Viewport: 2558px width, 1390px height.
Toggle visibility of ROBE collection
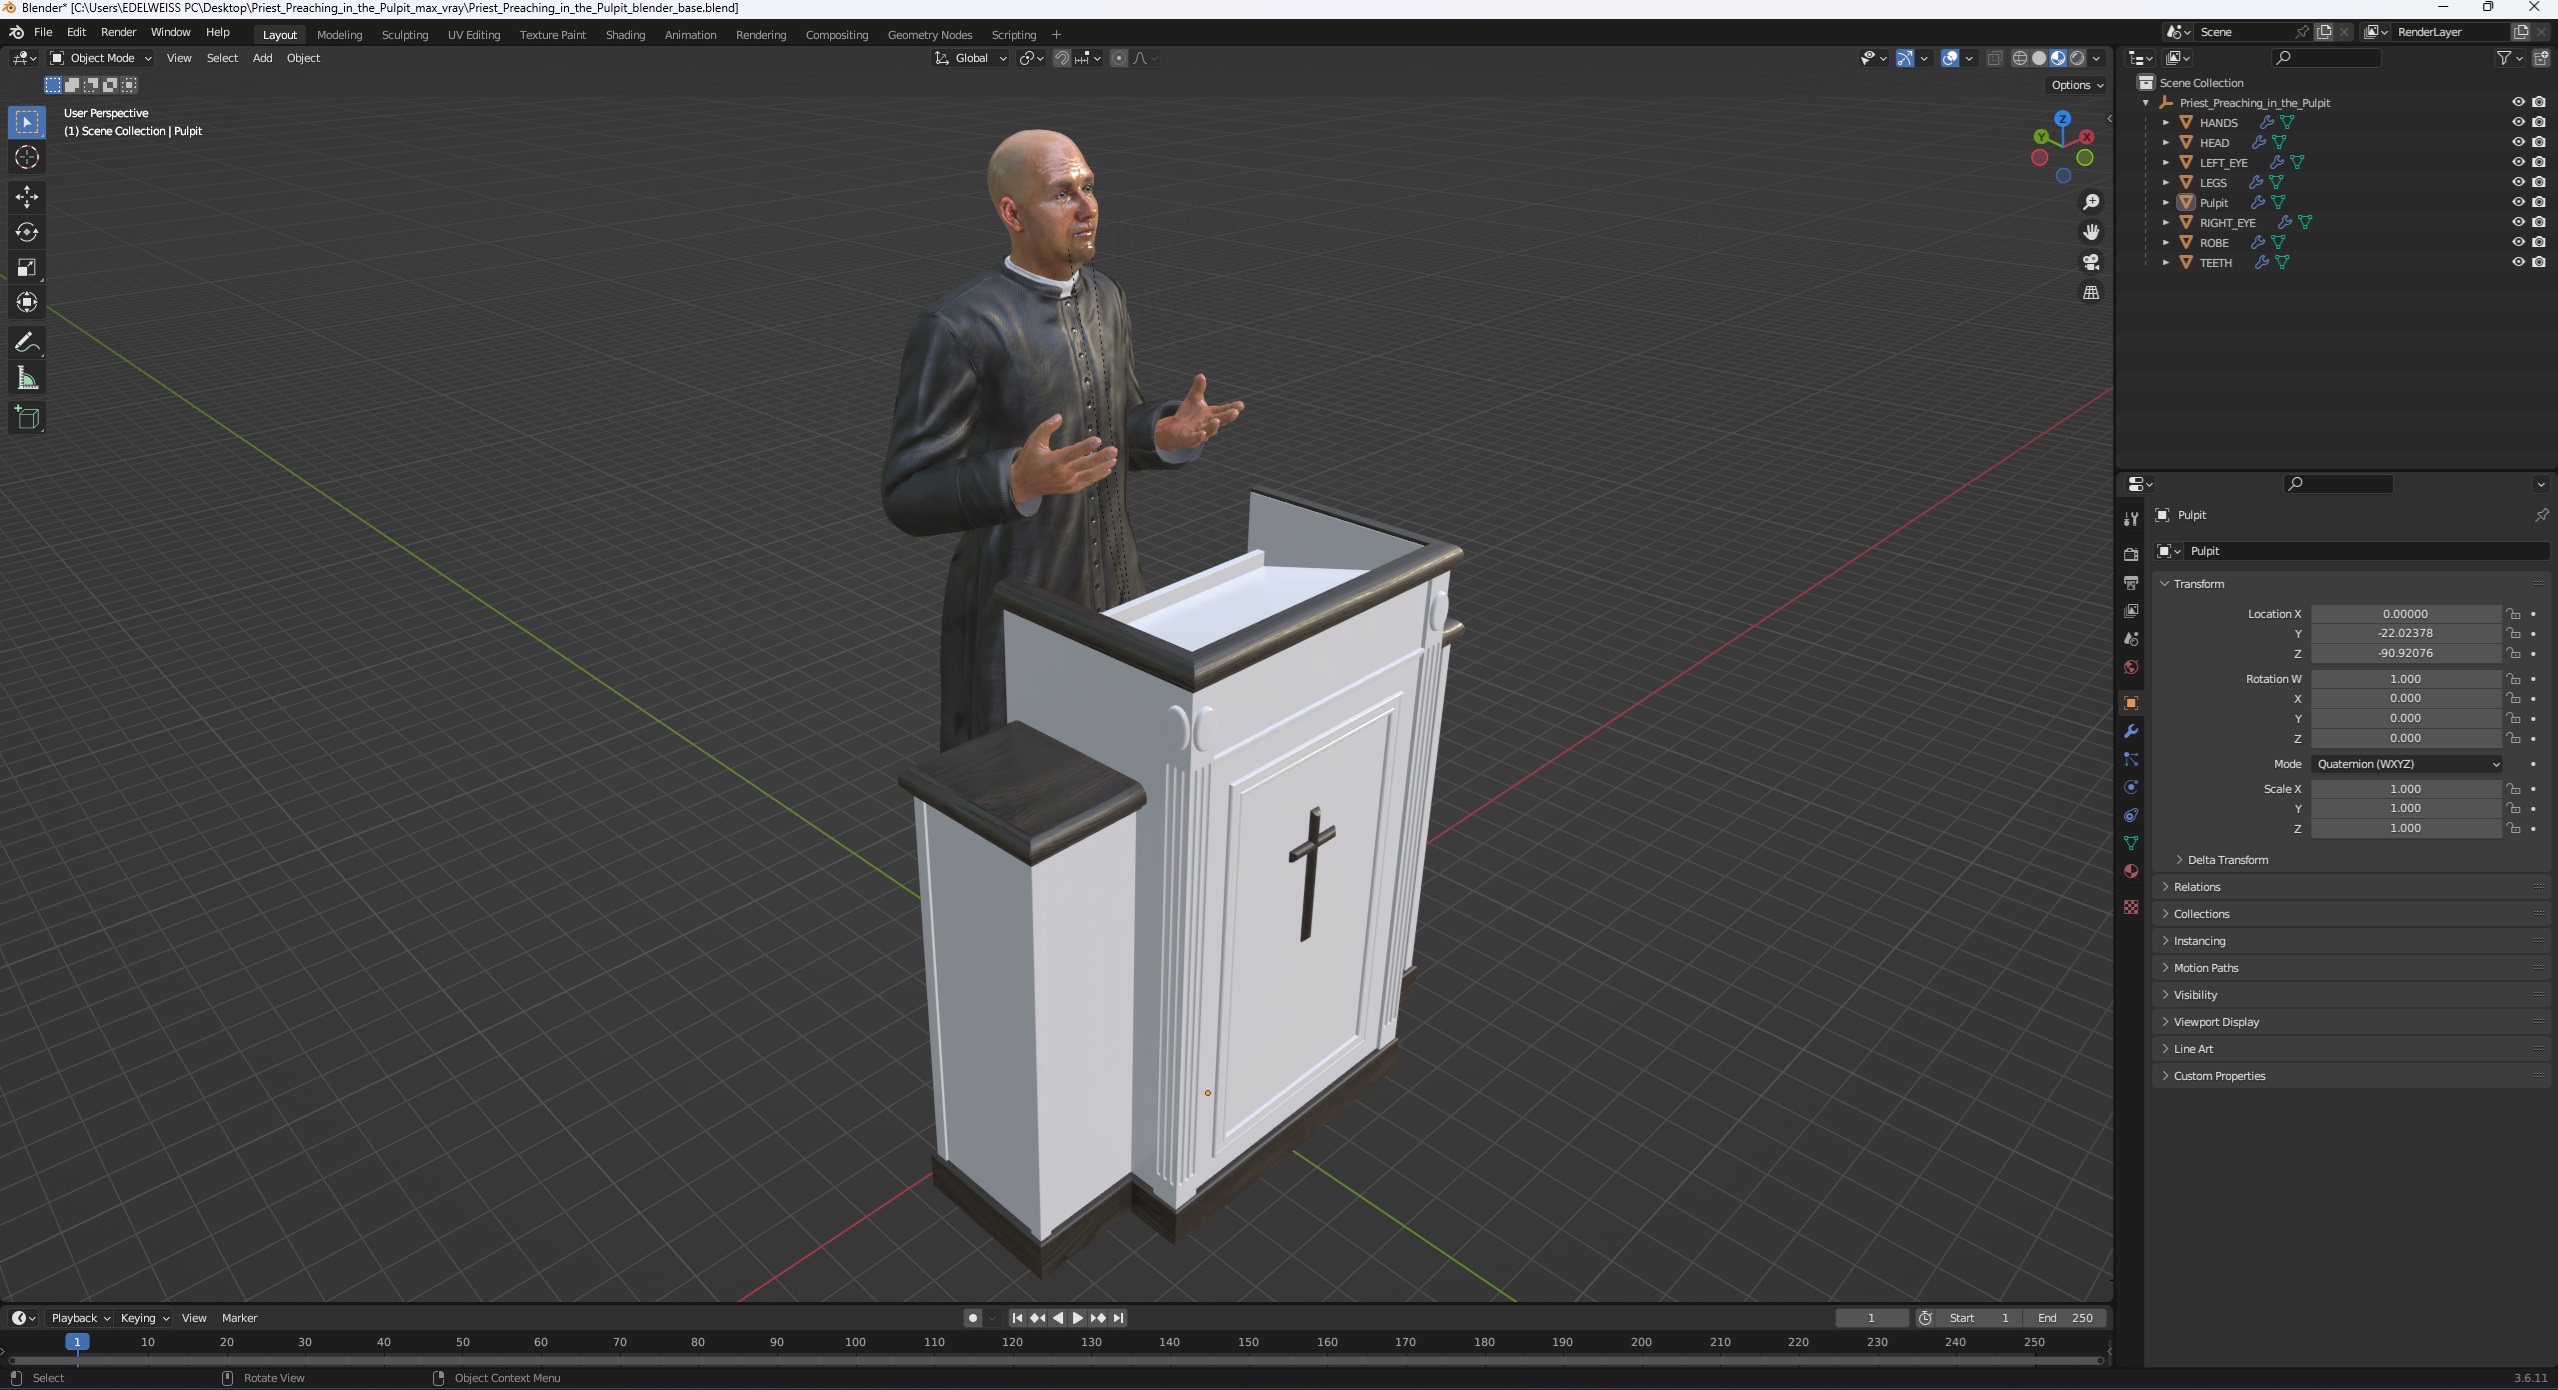pyautogui.click(x=2519, y=241)
